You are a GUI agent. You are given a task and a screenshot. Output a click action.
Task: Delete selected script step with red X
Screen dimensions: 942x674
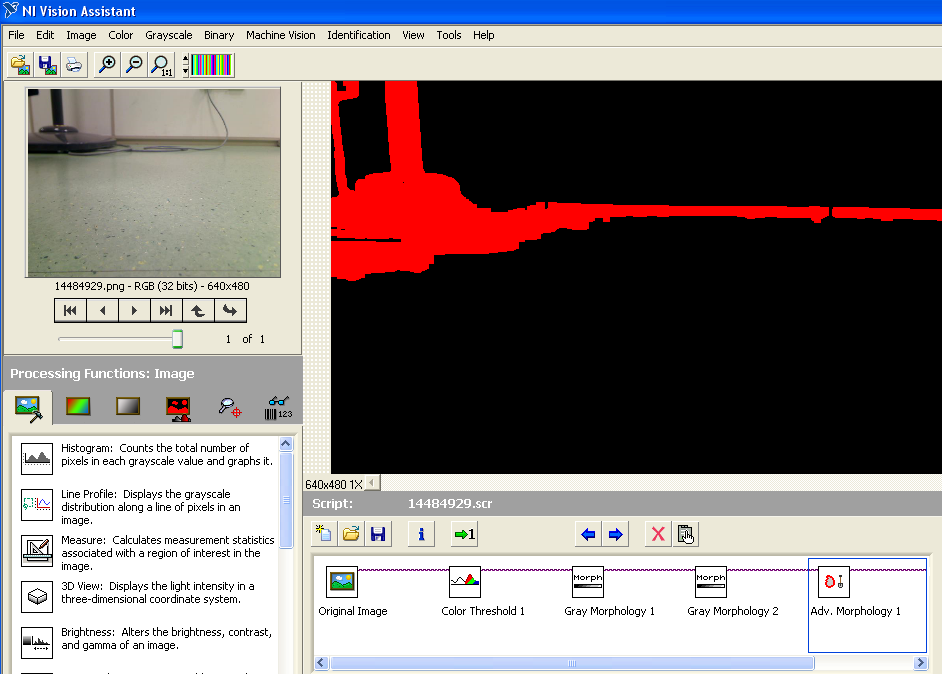point(657,535)
